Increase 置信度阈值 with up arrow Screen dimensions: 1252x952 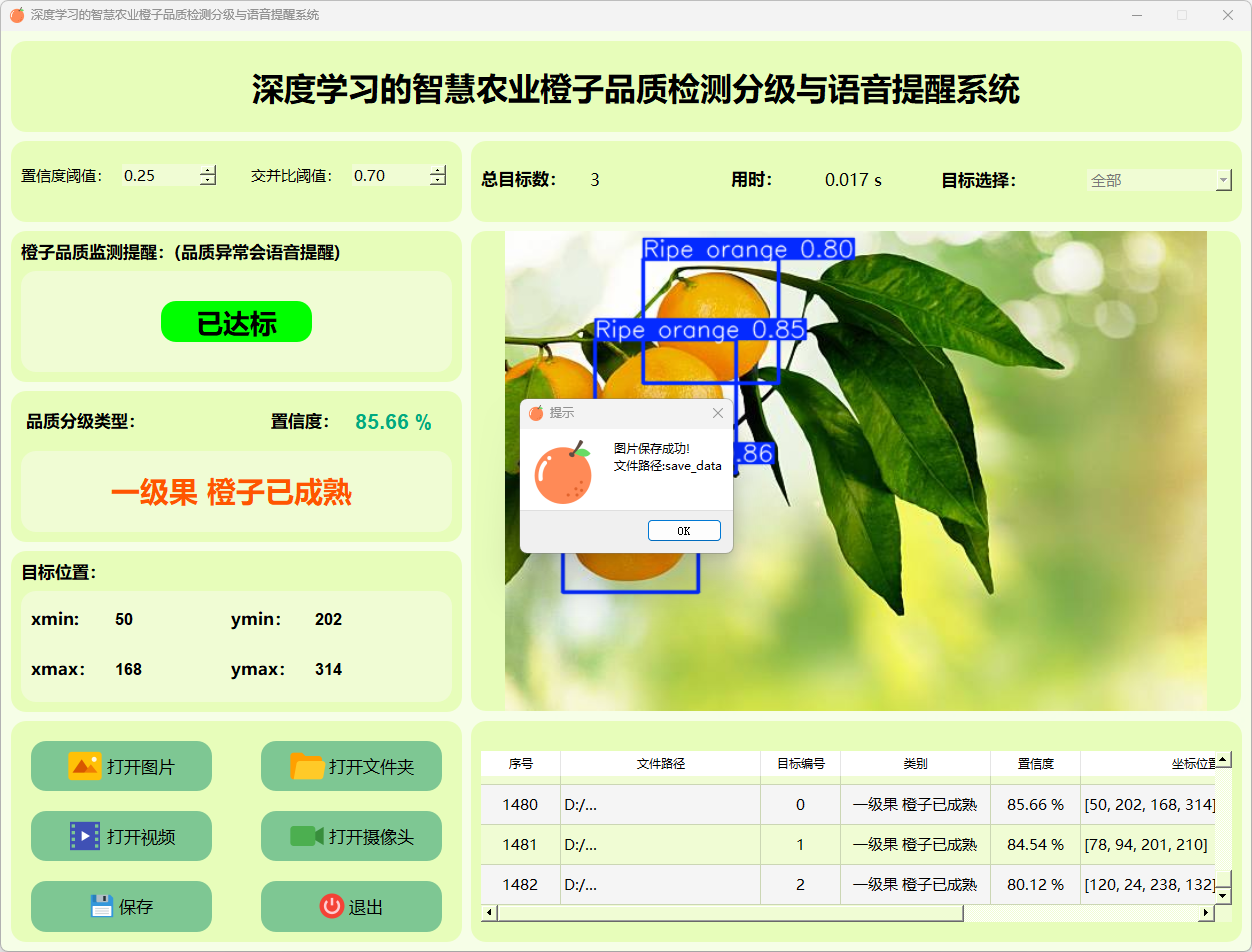pos(208,170)
